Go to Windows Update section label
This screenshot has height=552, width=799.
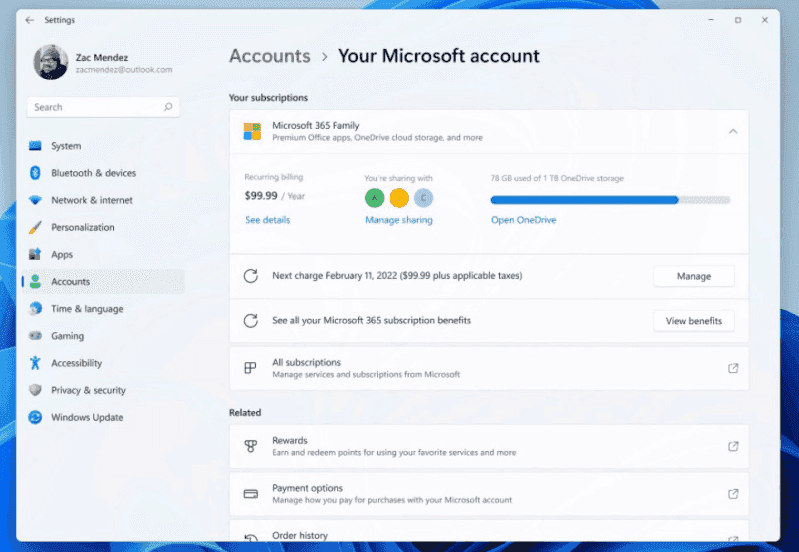tap(87, 417)
